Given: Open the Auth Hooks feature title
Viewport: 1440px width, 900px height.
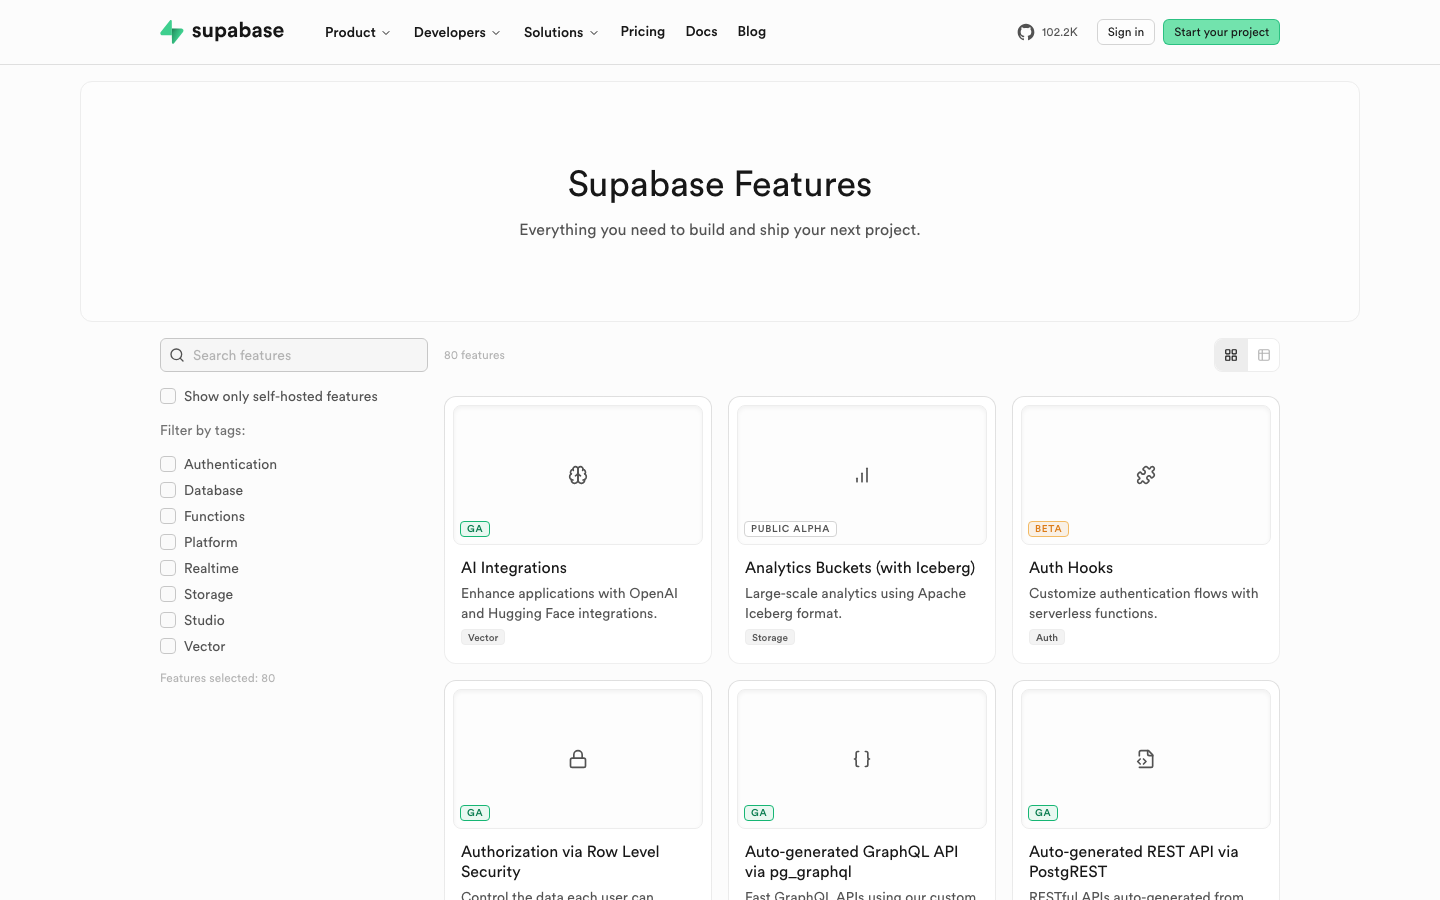Looking at the screenshot, I should pyautogui.click(x=1071, y=567).
